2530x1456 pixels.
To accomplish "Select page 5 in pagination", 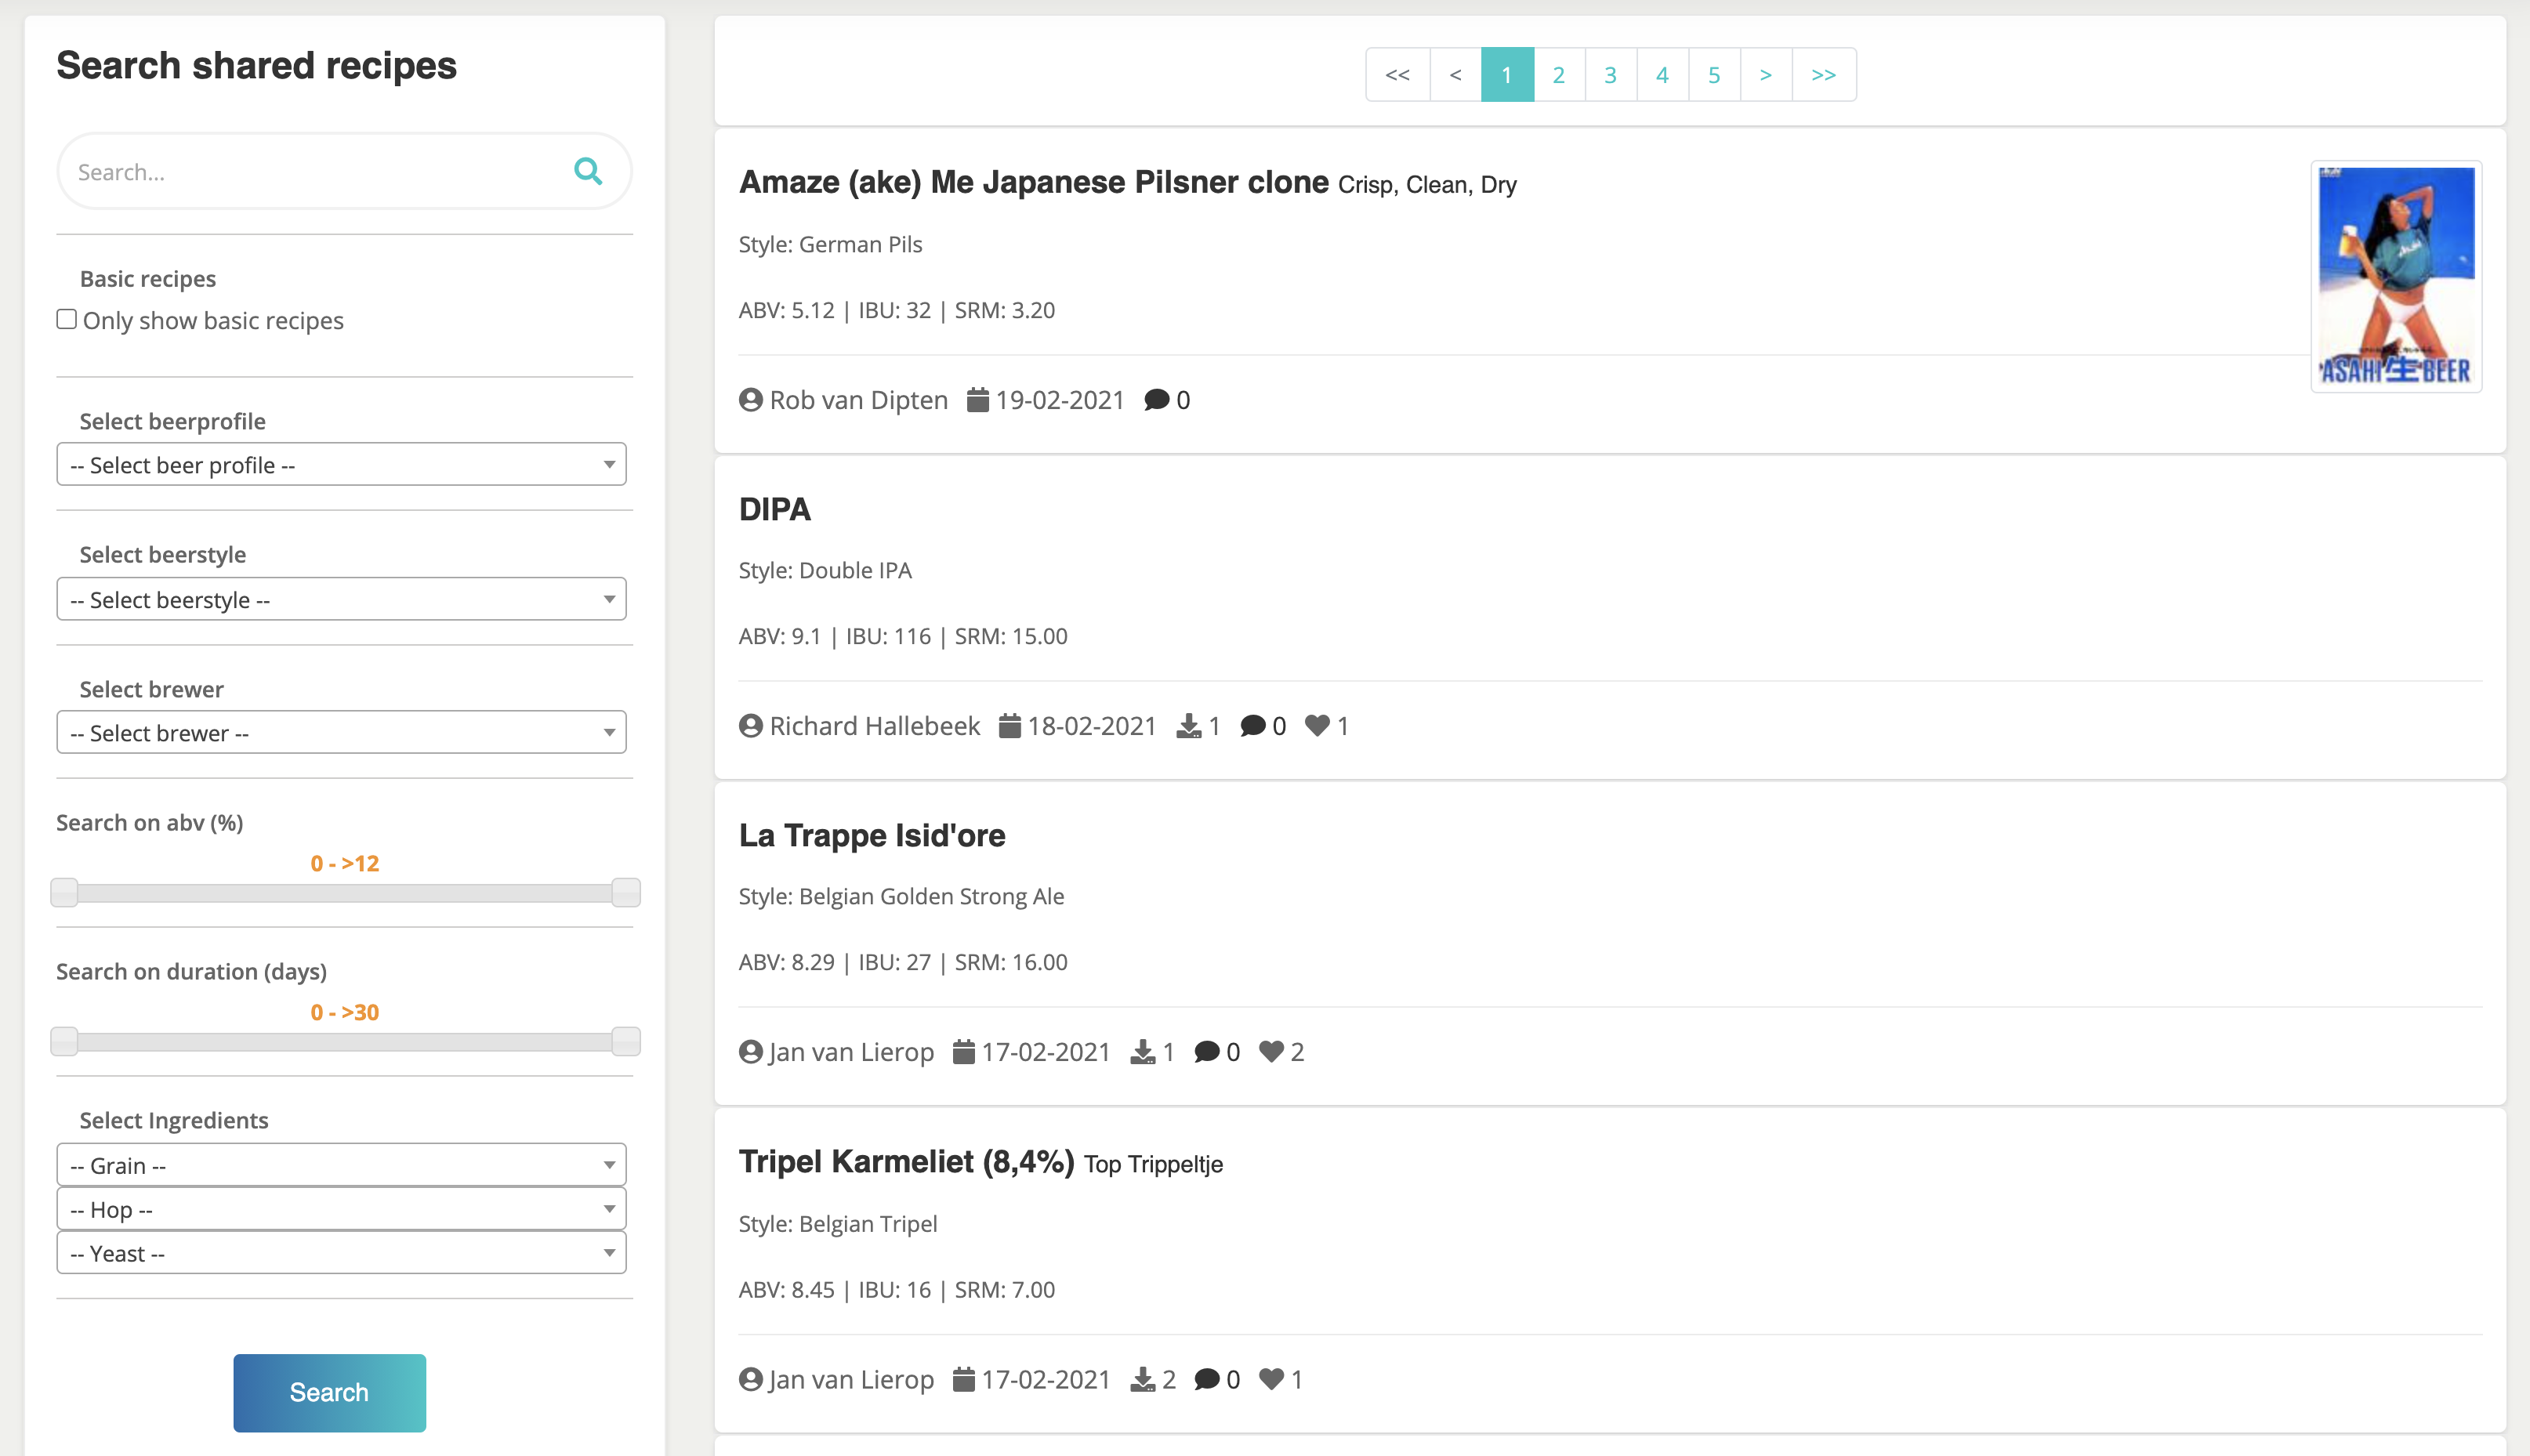I will (1715, 75).
